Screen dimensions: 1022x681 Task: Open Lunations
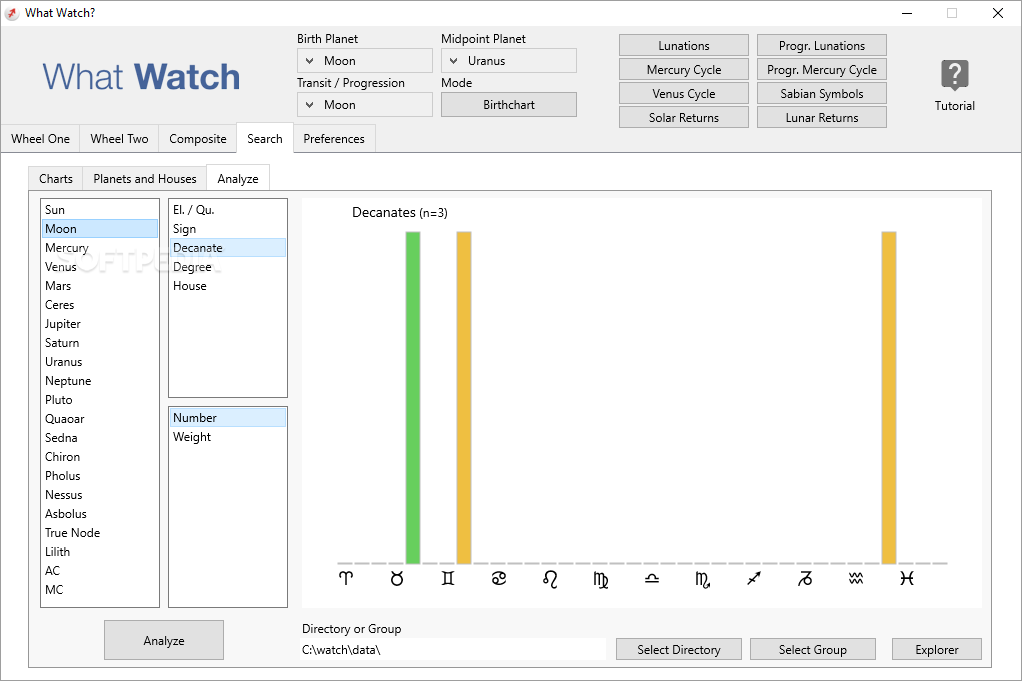click(684, 46)
